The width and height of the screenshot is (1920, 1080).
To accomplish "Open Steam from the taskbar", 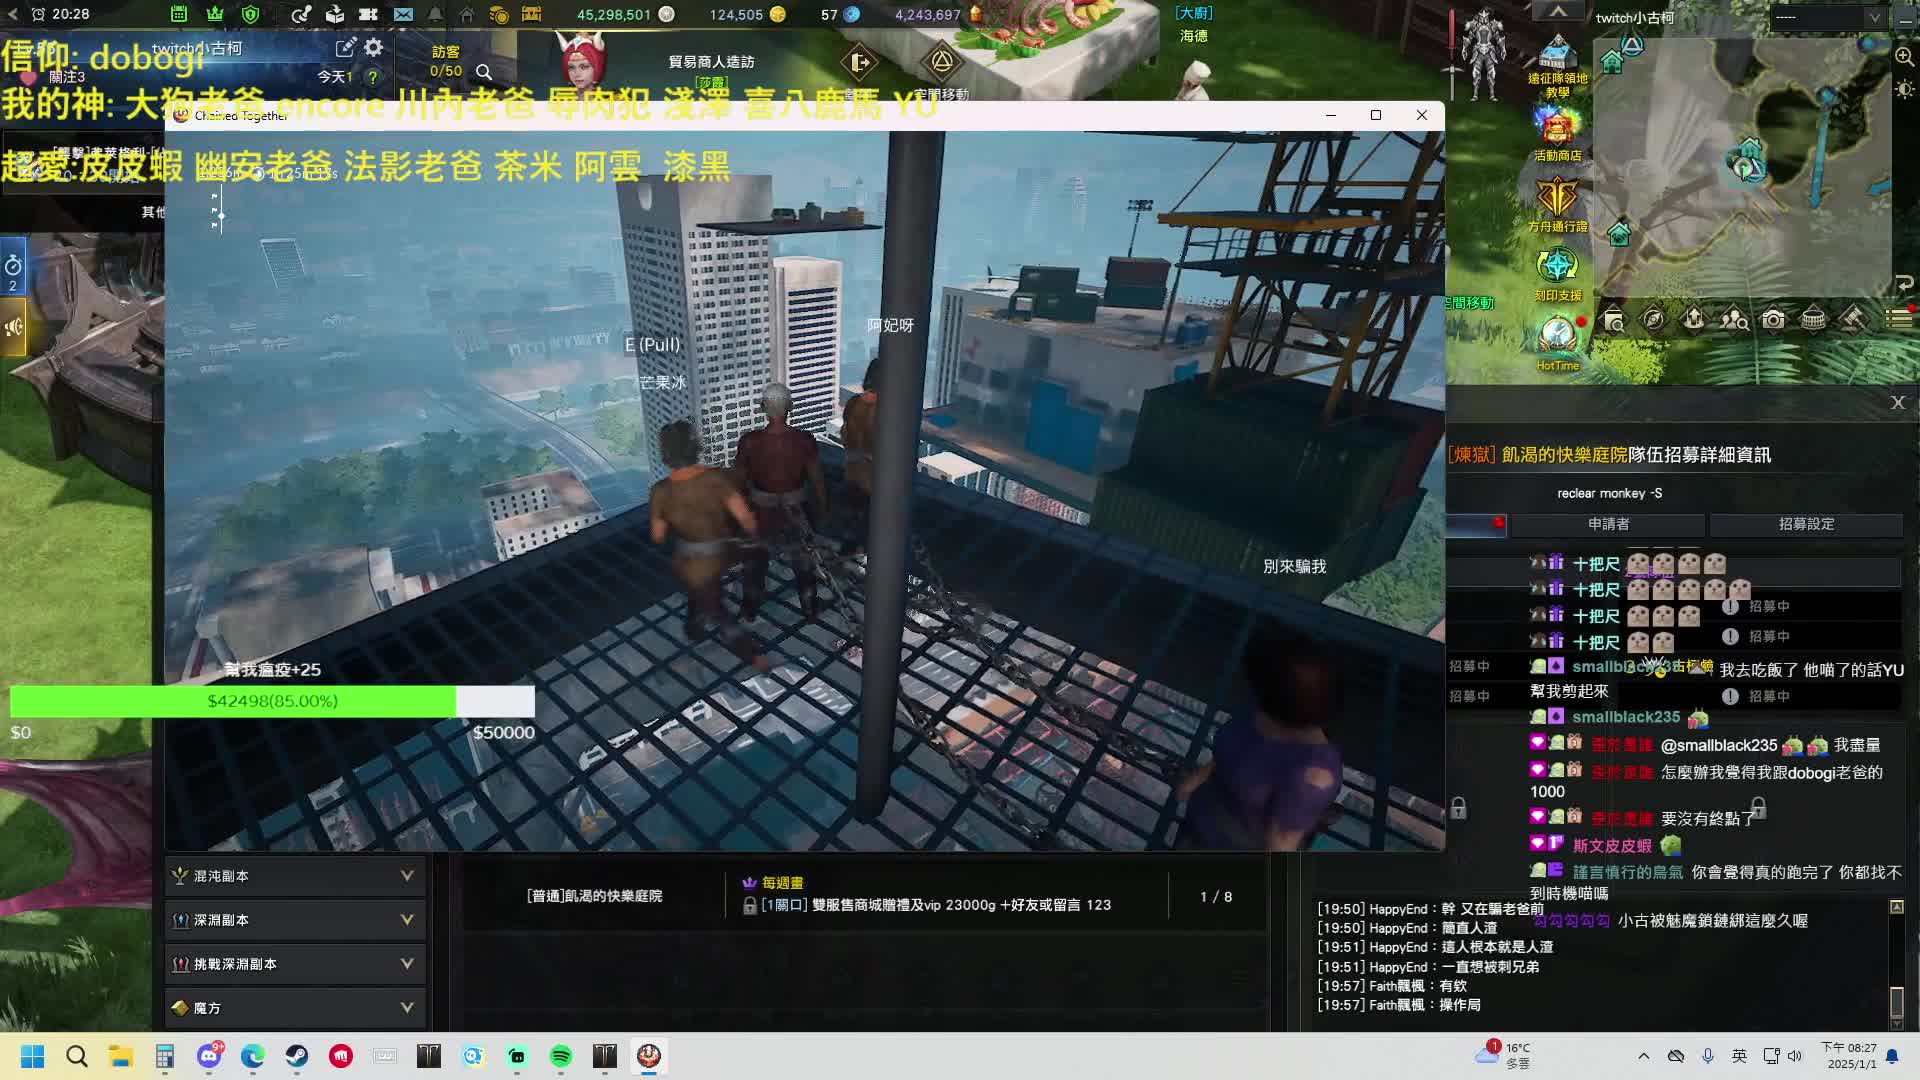I will click(297, 1056).
